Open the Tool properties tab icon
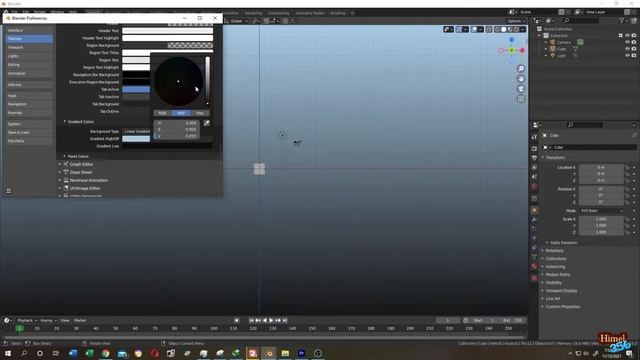The image size is (640, 360). point(534,137)
